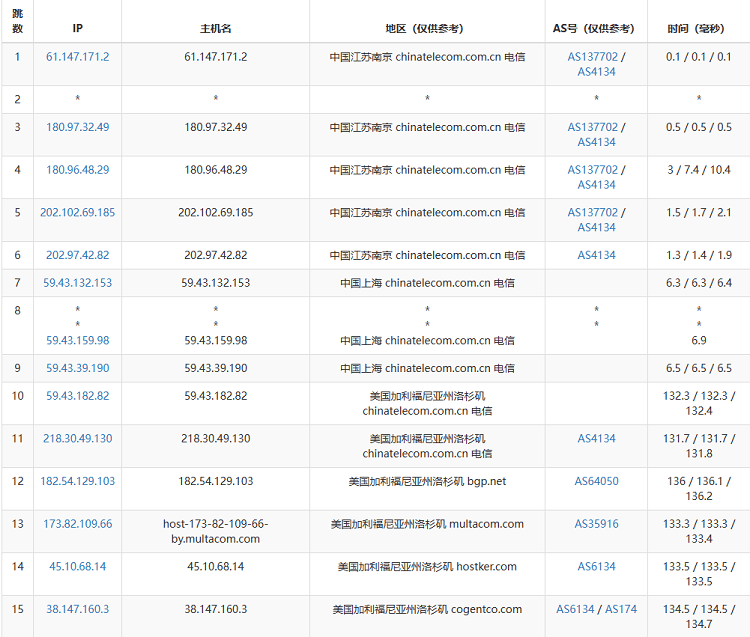Click the AS号 (仅供参考) column header
This screenshot has height=637, width=750.
click(x=594, y=29)
